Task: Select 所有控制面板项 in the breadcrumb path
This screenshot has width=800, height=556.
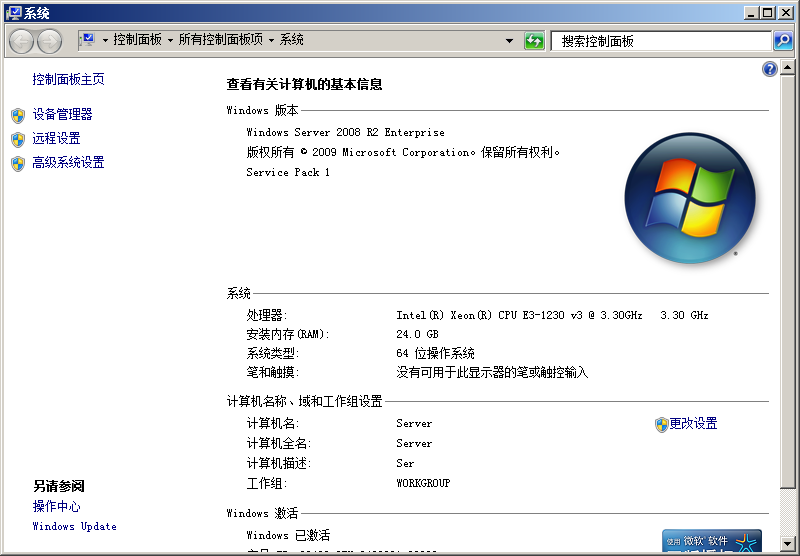Action: point(221,40)
